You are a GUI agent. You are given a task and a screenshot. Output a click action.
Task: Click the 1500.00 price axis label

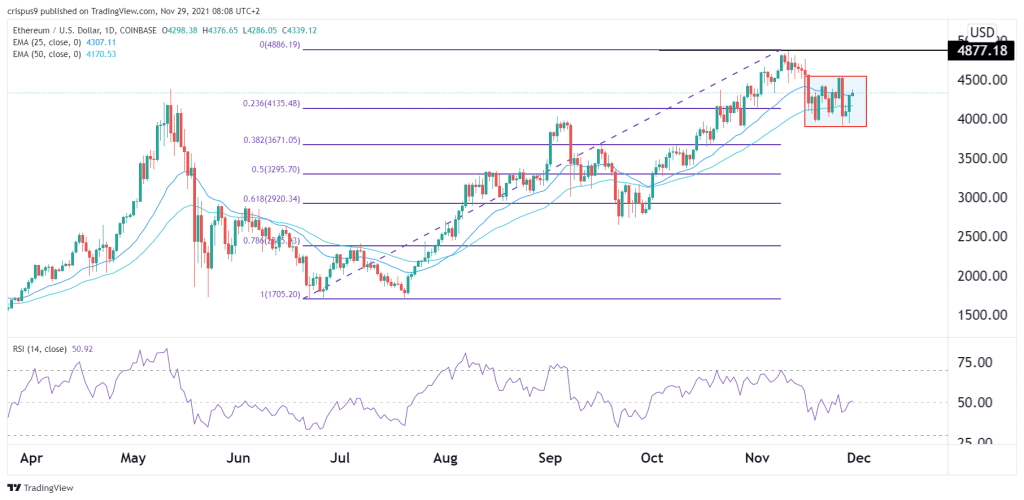(982, 315)
